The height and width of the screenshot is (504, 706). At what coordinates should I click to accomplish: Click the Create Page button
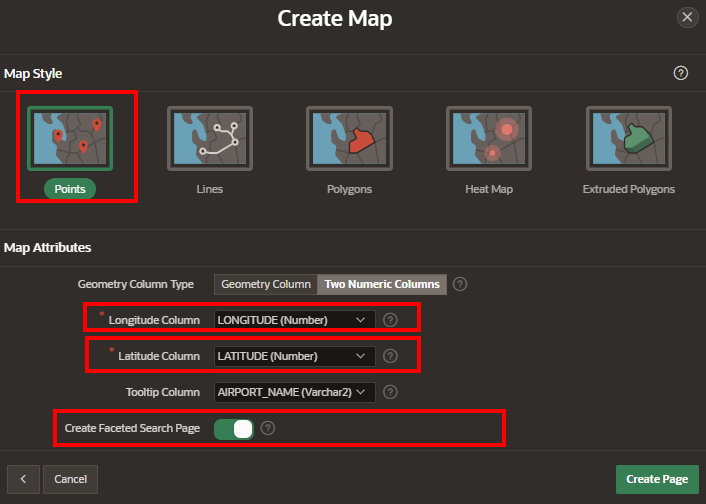tap(657, 479)
